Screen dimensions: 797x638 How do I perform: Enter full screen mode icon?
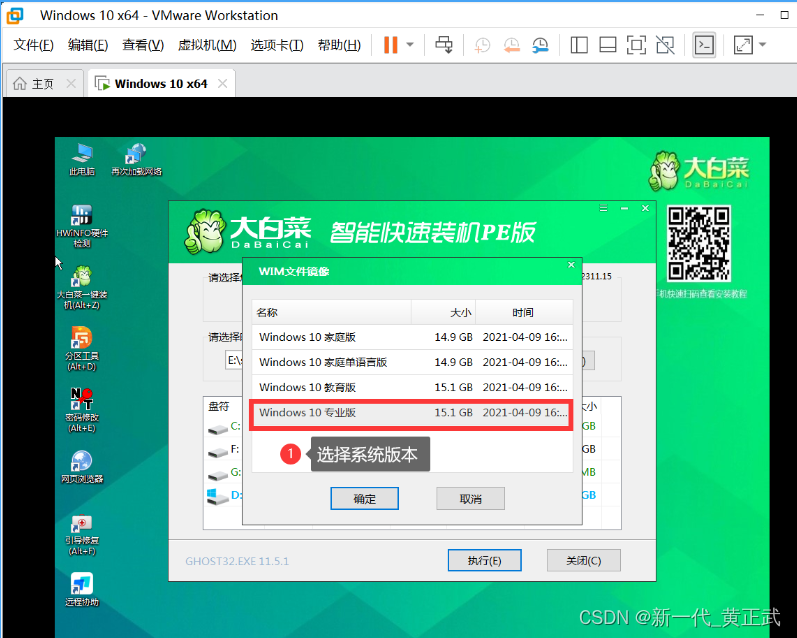pos(636,45)
